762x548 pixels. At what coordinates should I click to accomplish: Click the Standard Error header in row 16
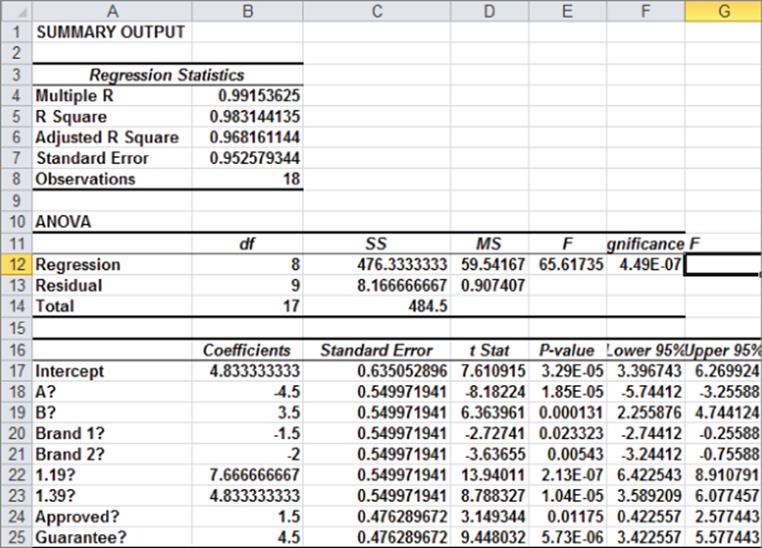tap(376, 350)
